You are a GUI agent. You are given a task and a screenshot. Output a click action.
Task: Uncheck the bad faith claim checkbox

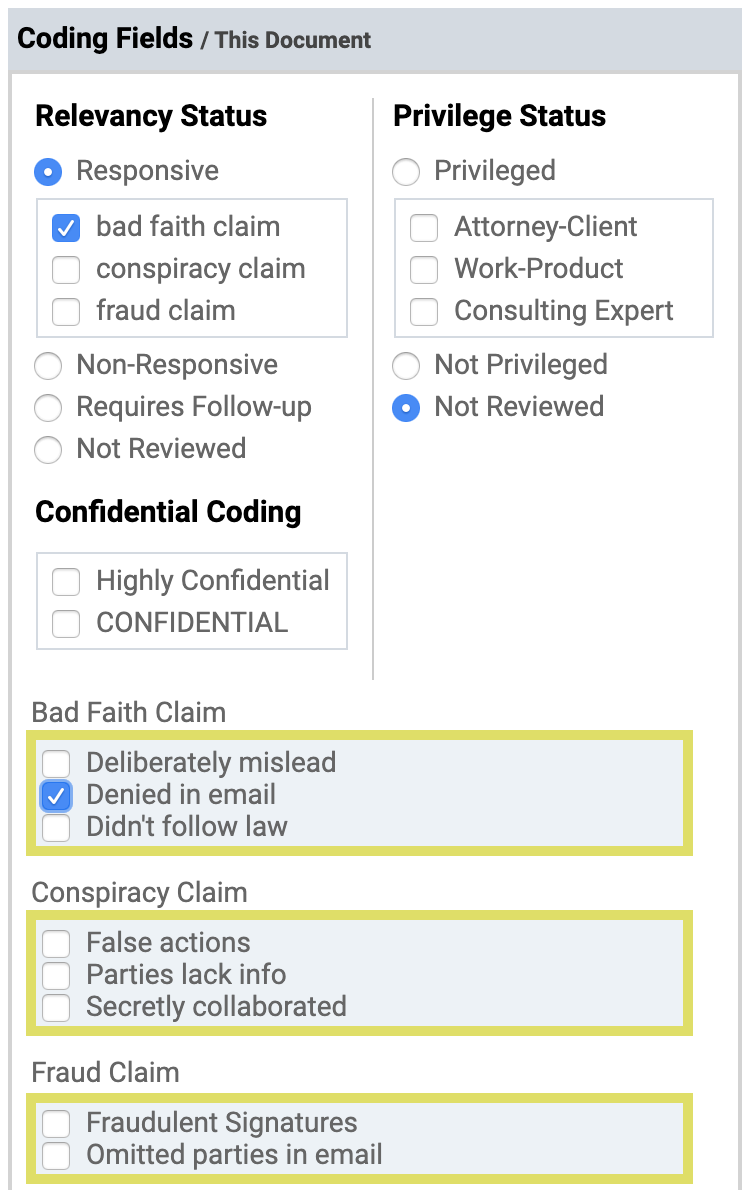pyautogui.click(x=66, y=228)
